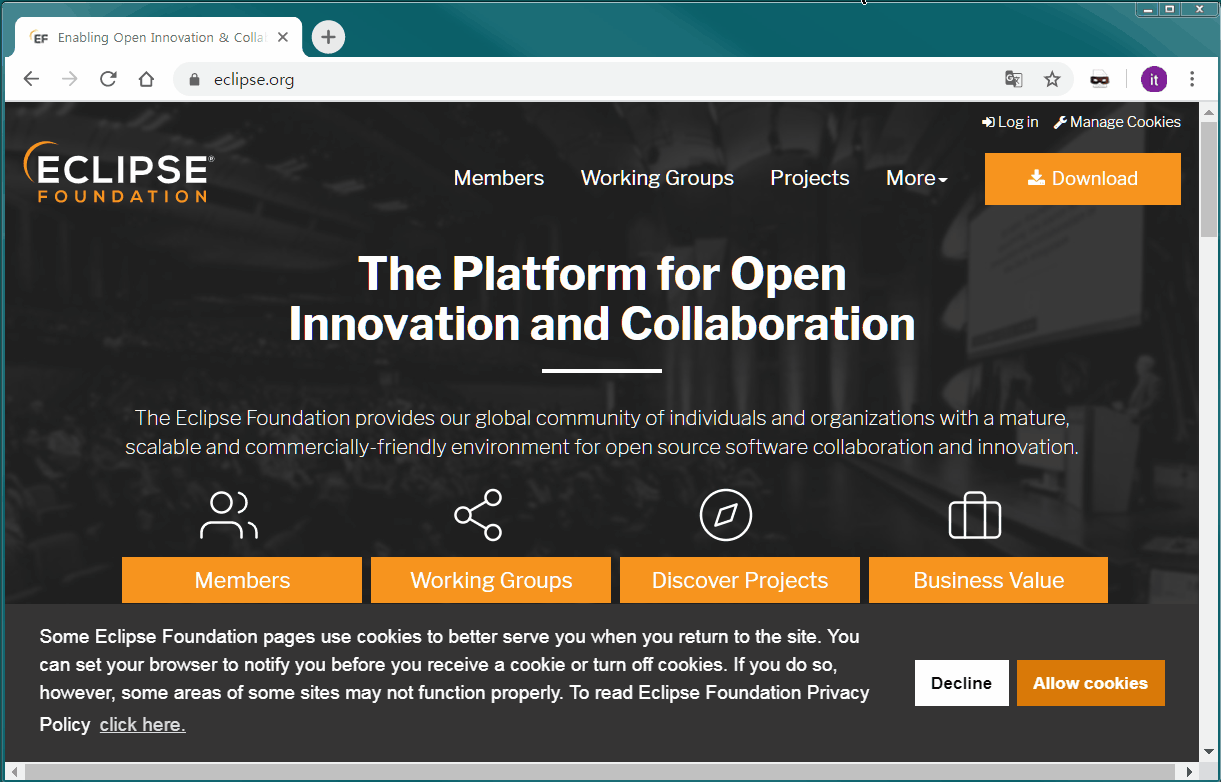Decline cookies in the banner
This screenshot has height=782, width=1221.
[961, 683]
